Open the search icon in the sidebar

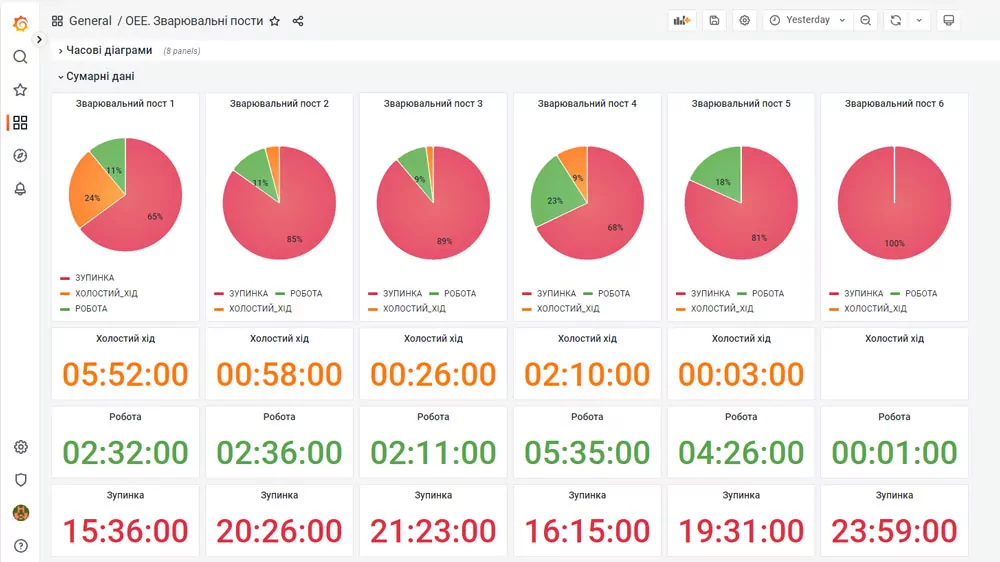click(20, 57)
